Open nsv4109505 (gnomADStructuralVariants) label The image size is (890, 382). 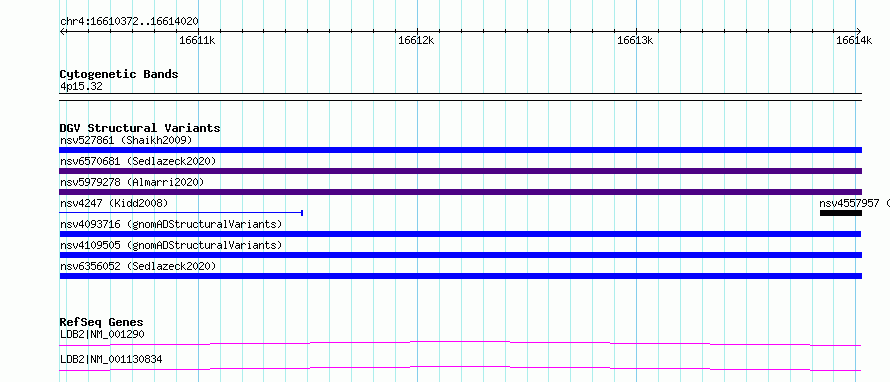point(171,245)
